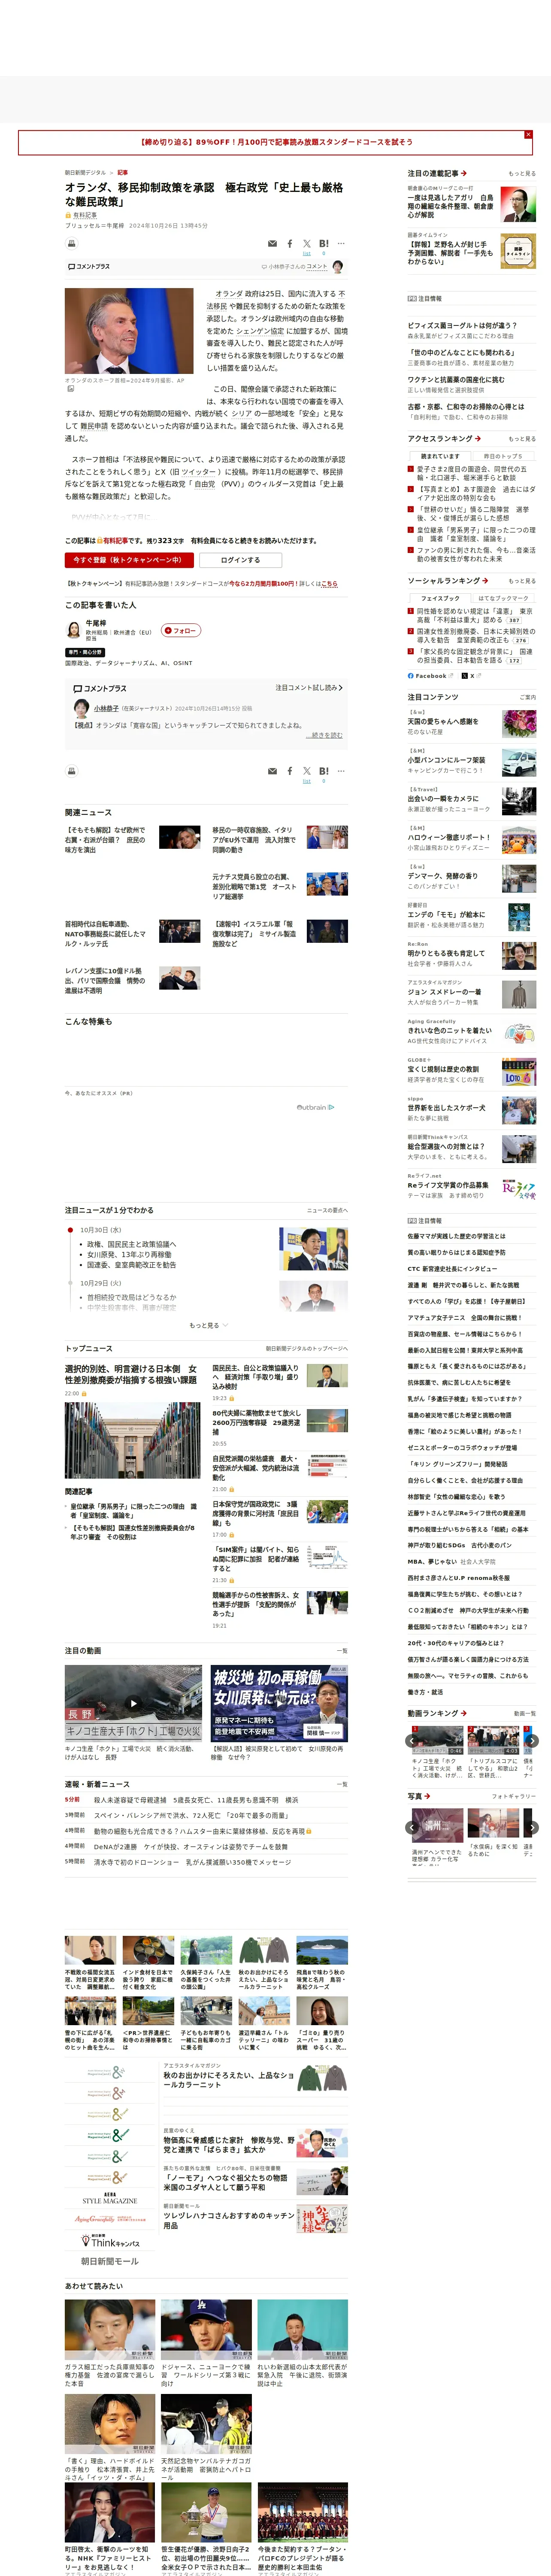The width and height of the screenshot is (551, 2576).
Task: Close the top promotional banner
Action: pos(528,134)
